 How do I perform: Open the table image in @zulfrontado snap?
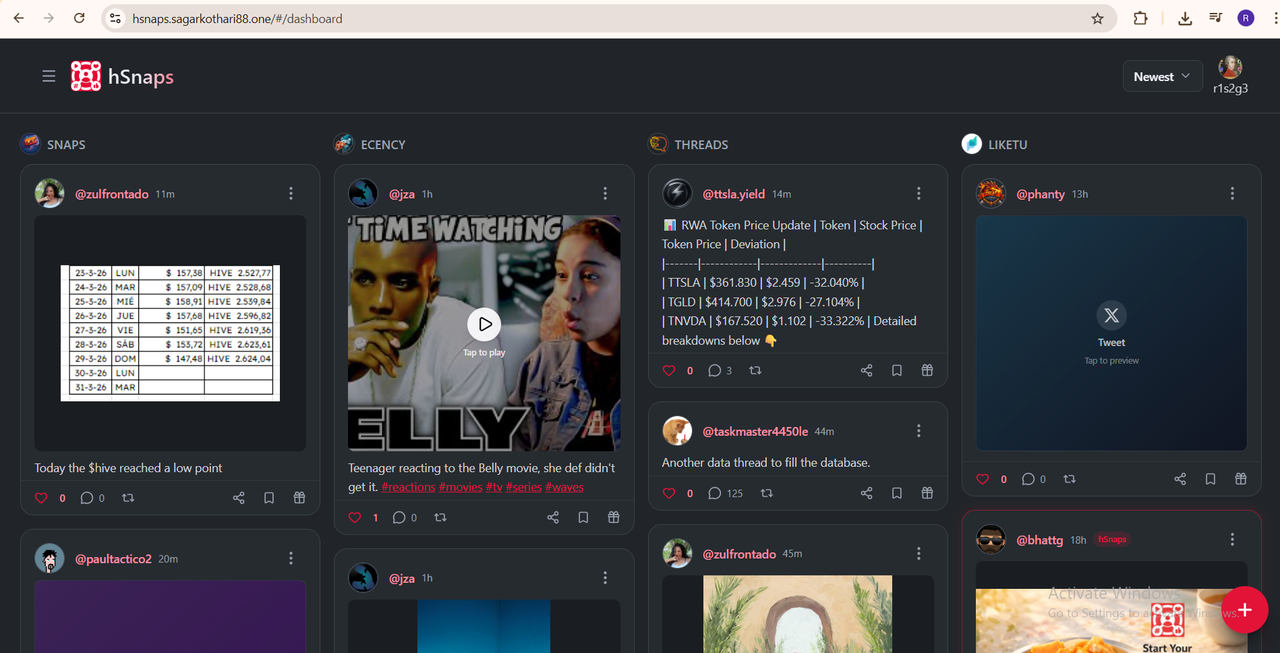click(x=170, y=333)
